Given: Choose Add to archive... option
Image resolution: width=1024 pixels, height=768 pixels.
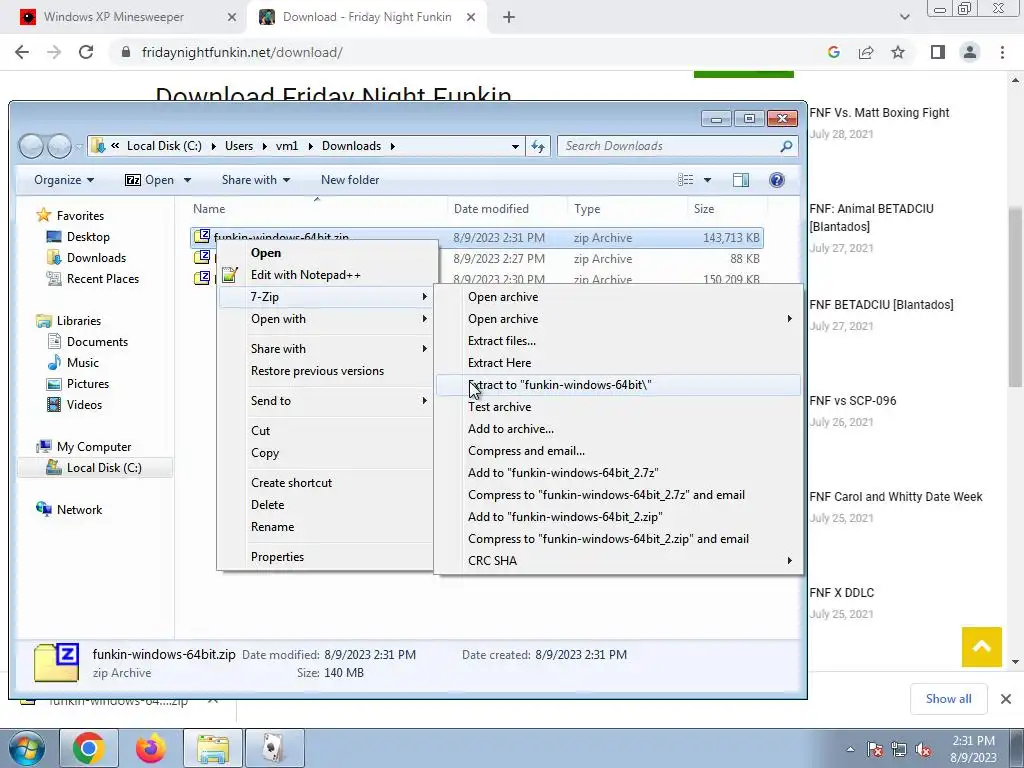Looking at the screenshot, I should [x=618, y=429].
